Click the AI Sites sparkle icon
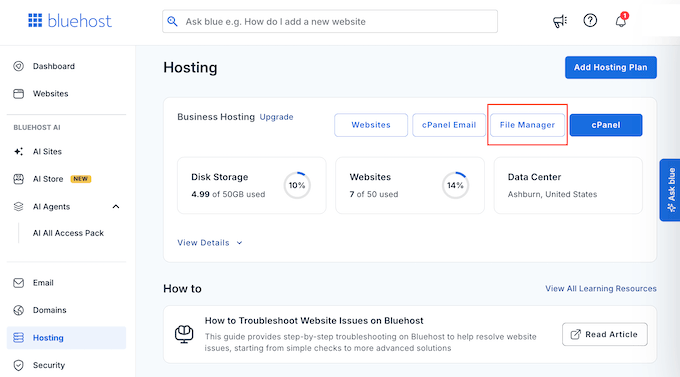680x377 pixels. [18, 151]
